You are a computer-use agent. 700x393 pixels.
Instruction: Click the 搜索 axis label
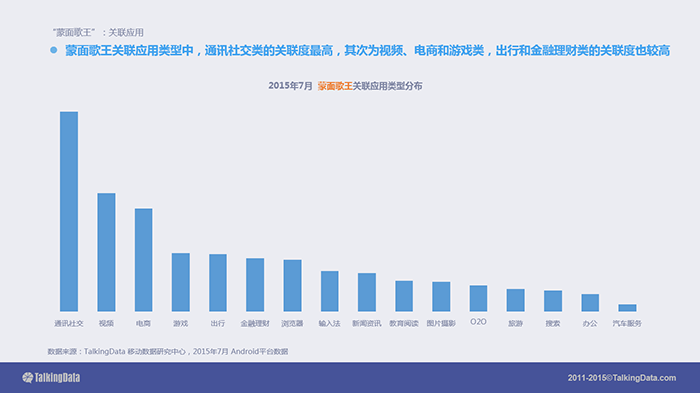click(x=553, y=323)
